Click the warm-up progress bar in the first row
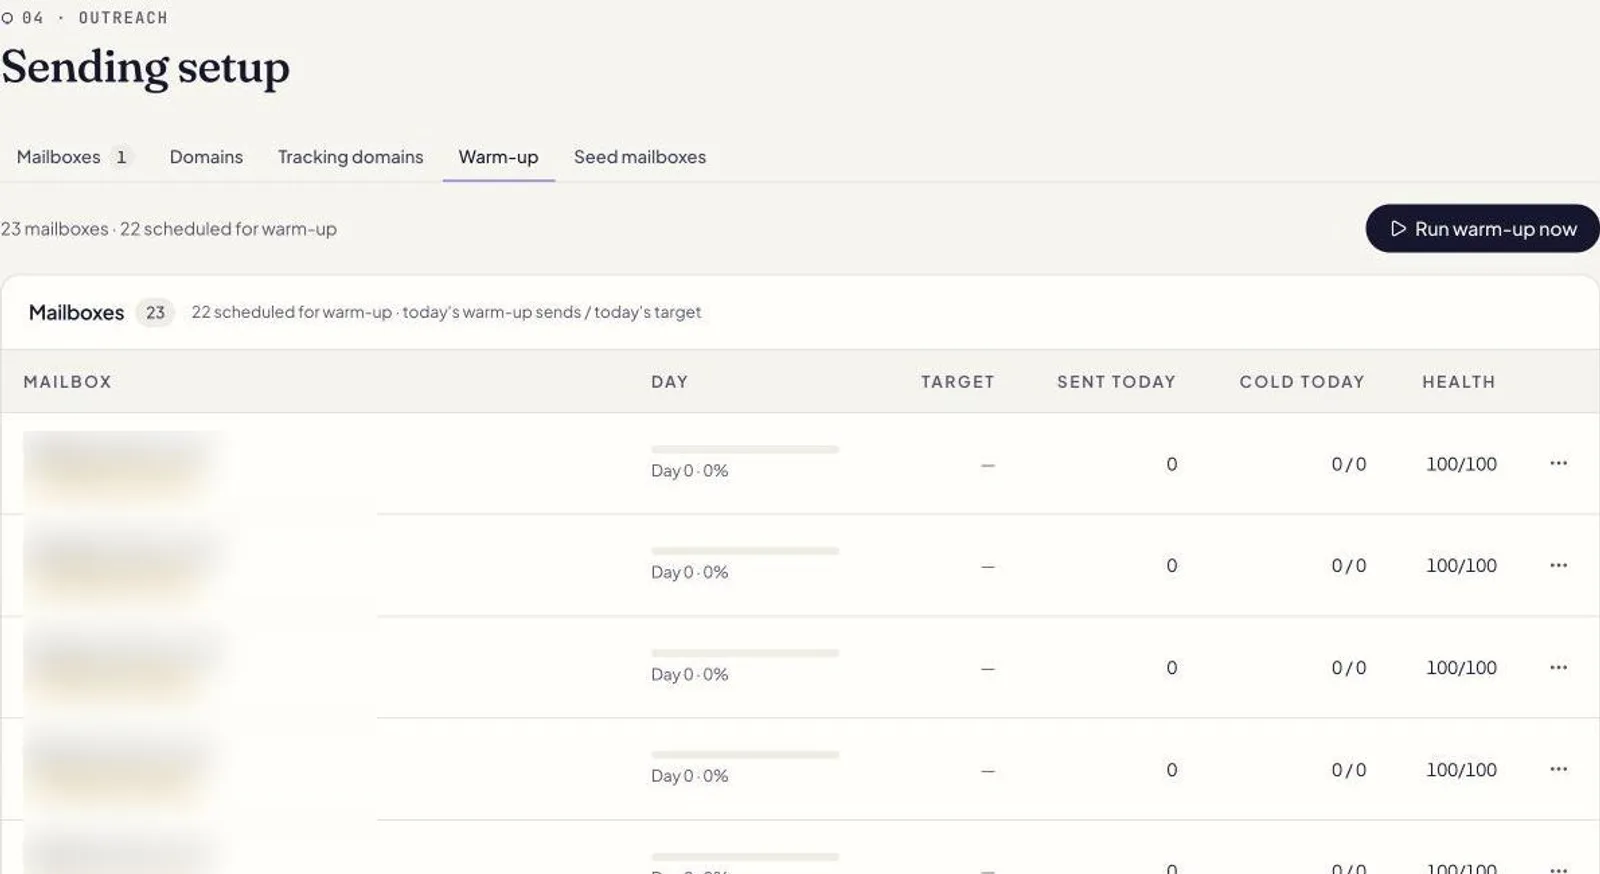1600x874 pixels. pyautogui.click(x=745, y=449)
